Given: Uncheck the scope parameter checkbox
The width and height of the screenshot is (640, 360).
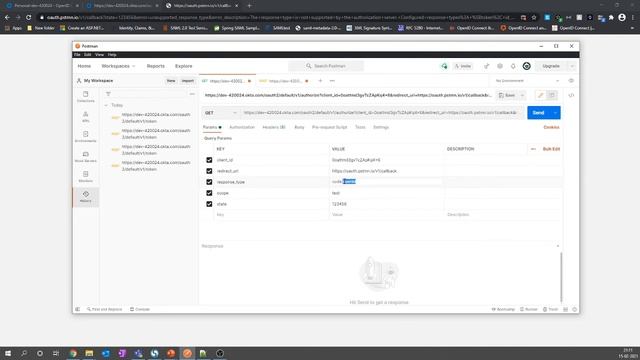Looking at the screenshot, I should tap(209, 193).
